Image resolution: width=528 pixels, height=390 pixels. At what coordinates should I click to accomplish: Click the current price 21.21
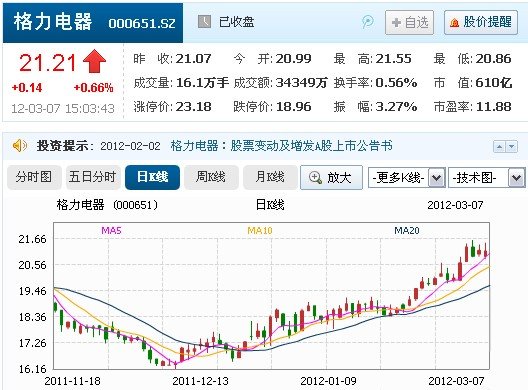click(x=47, y=63)
